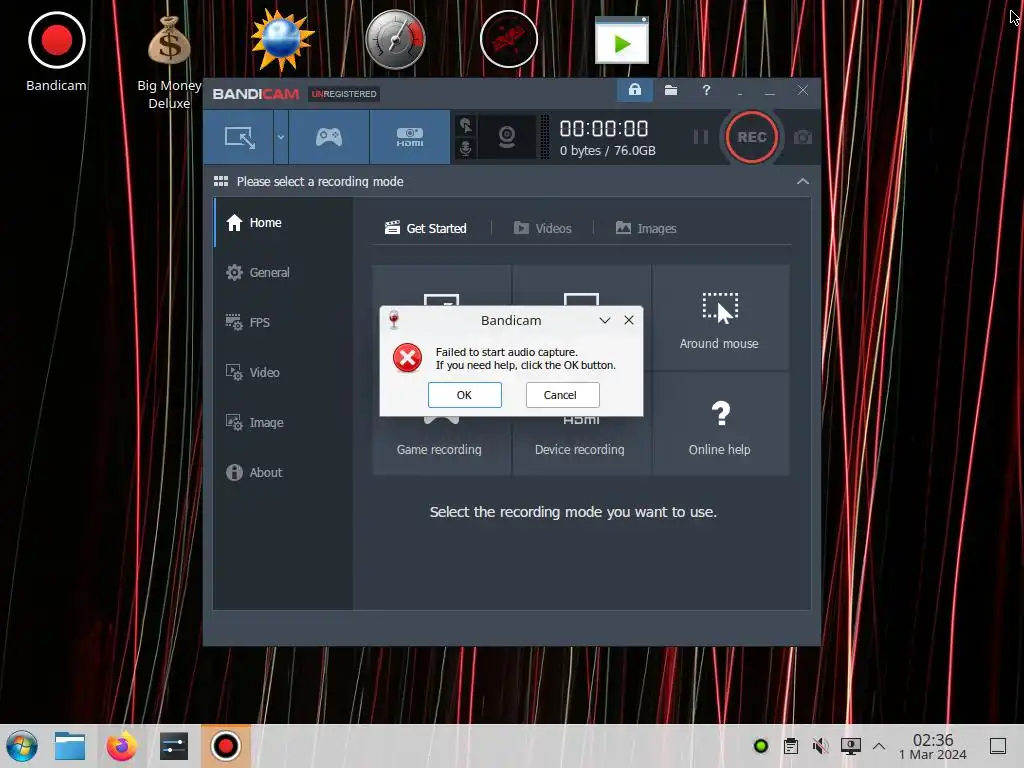Open the green play arrow desktop icon
The height and width of the screenshot is (768, 1024).
click(622, 40)
